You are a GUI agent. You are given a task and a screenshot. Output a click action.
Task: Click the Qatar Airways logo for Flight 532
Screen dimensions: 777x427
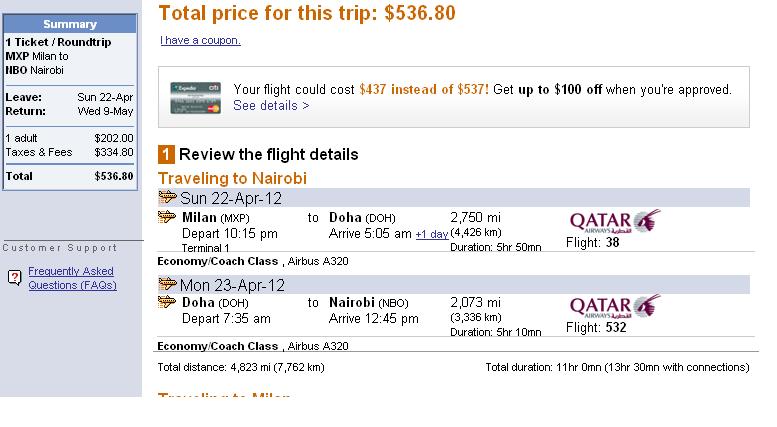[615, 306]
